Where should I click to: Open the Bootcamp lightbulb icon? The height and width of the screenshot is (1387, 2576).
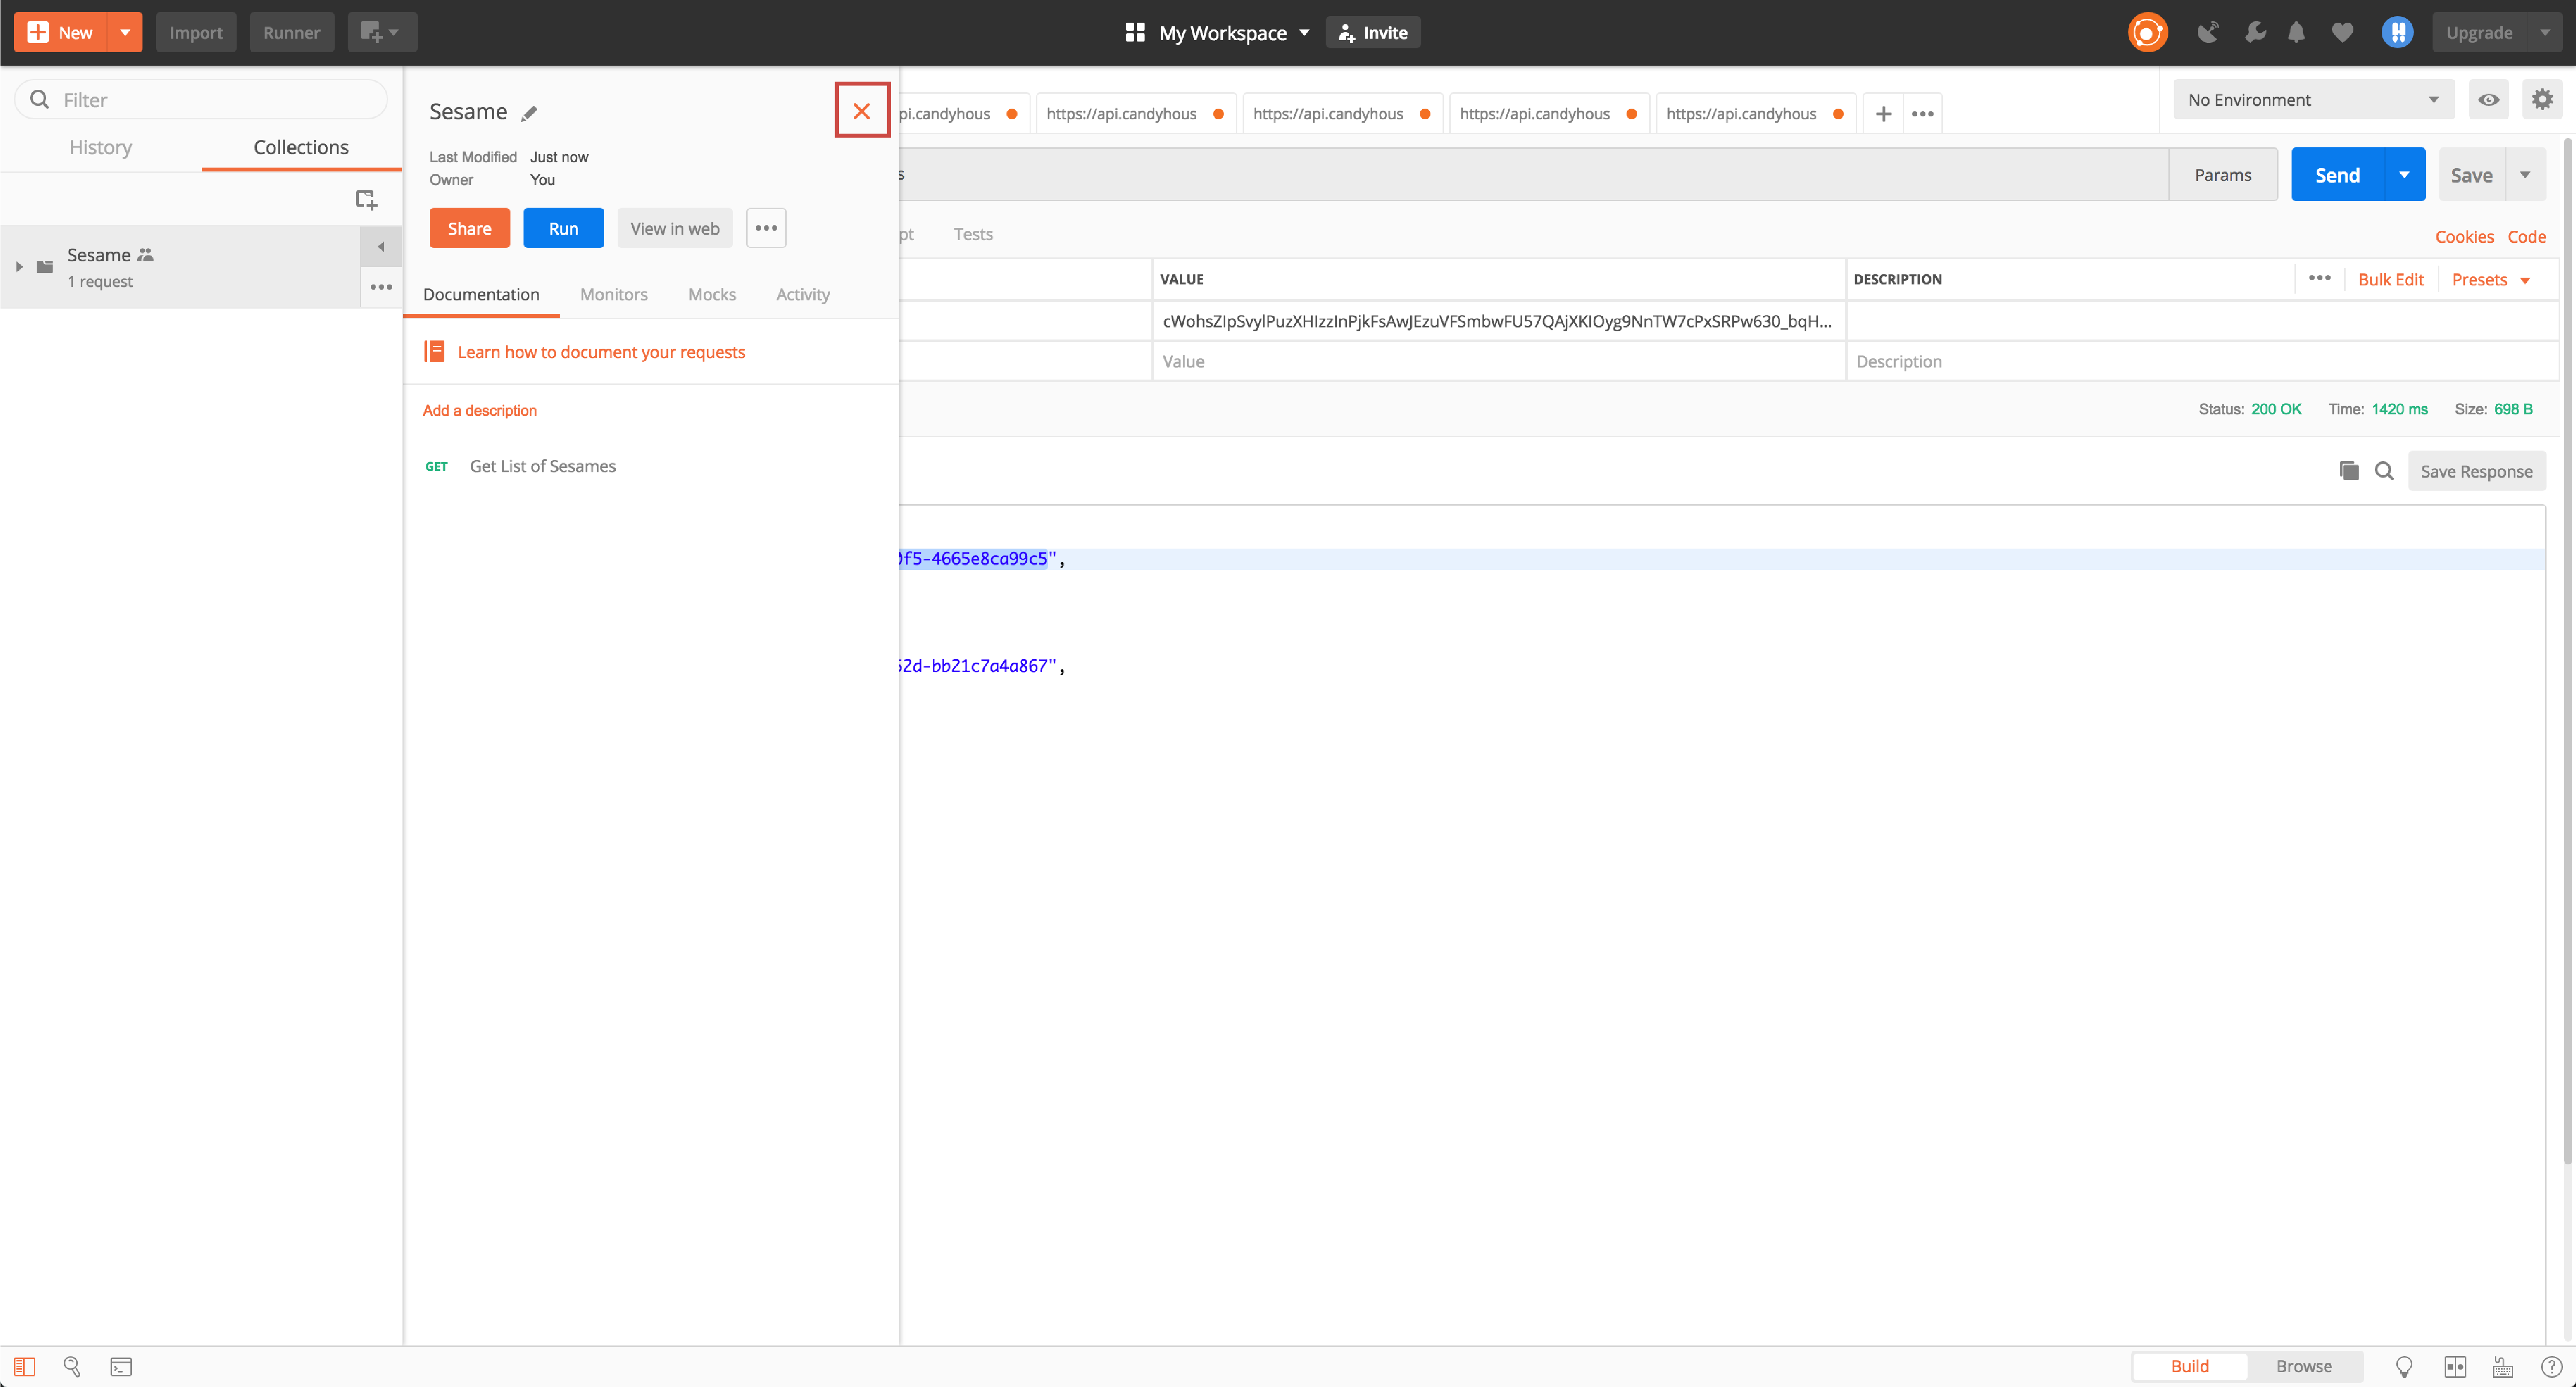coord(2404,1366)
